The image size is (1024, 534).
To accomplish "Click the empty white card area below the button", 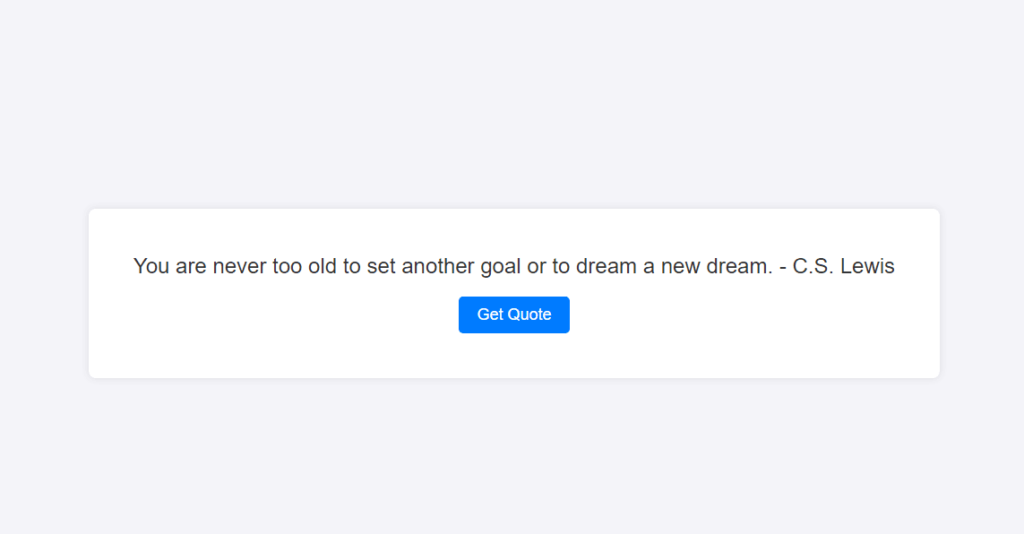I will 514,356.
